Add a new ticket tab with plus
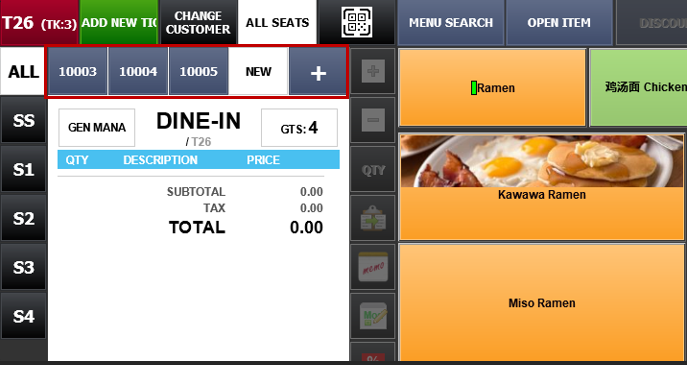687x365 pixels. click(x=318, y=71)
